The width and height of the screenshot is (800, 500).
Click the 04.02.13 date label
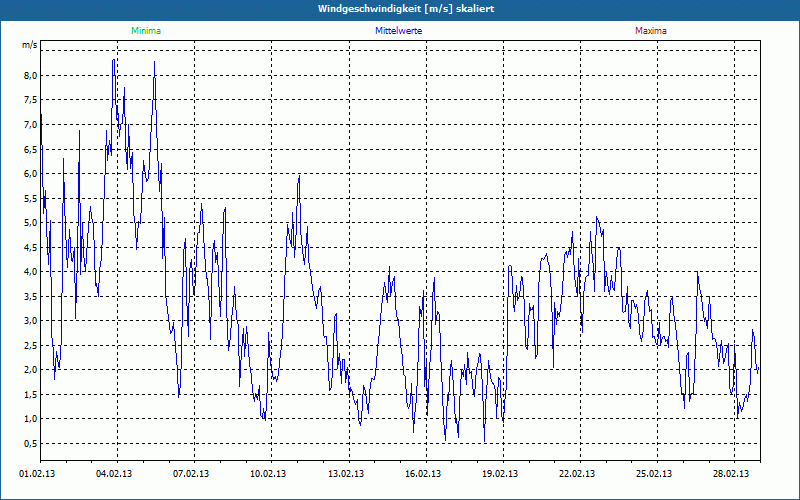point(114,473)
